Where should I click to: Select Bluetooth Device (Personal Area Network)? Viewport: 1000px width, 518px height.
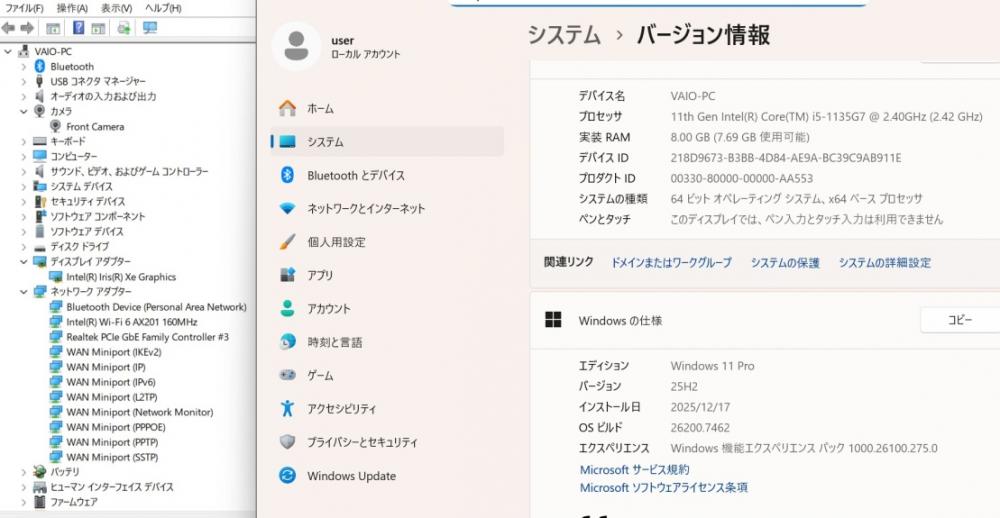click(156, 307)
